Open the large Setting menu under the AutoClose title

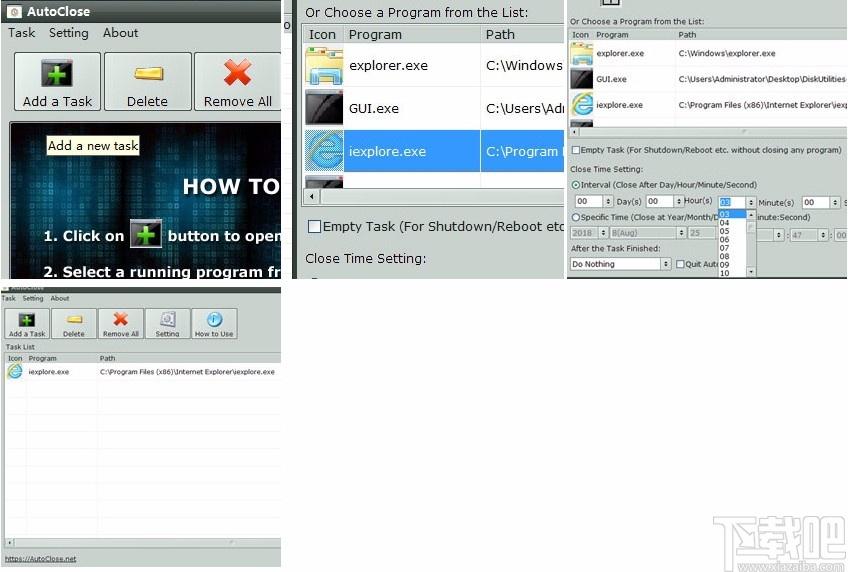point(69,33)
